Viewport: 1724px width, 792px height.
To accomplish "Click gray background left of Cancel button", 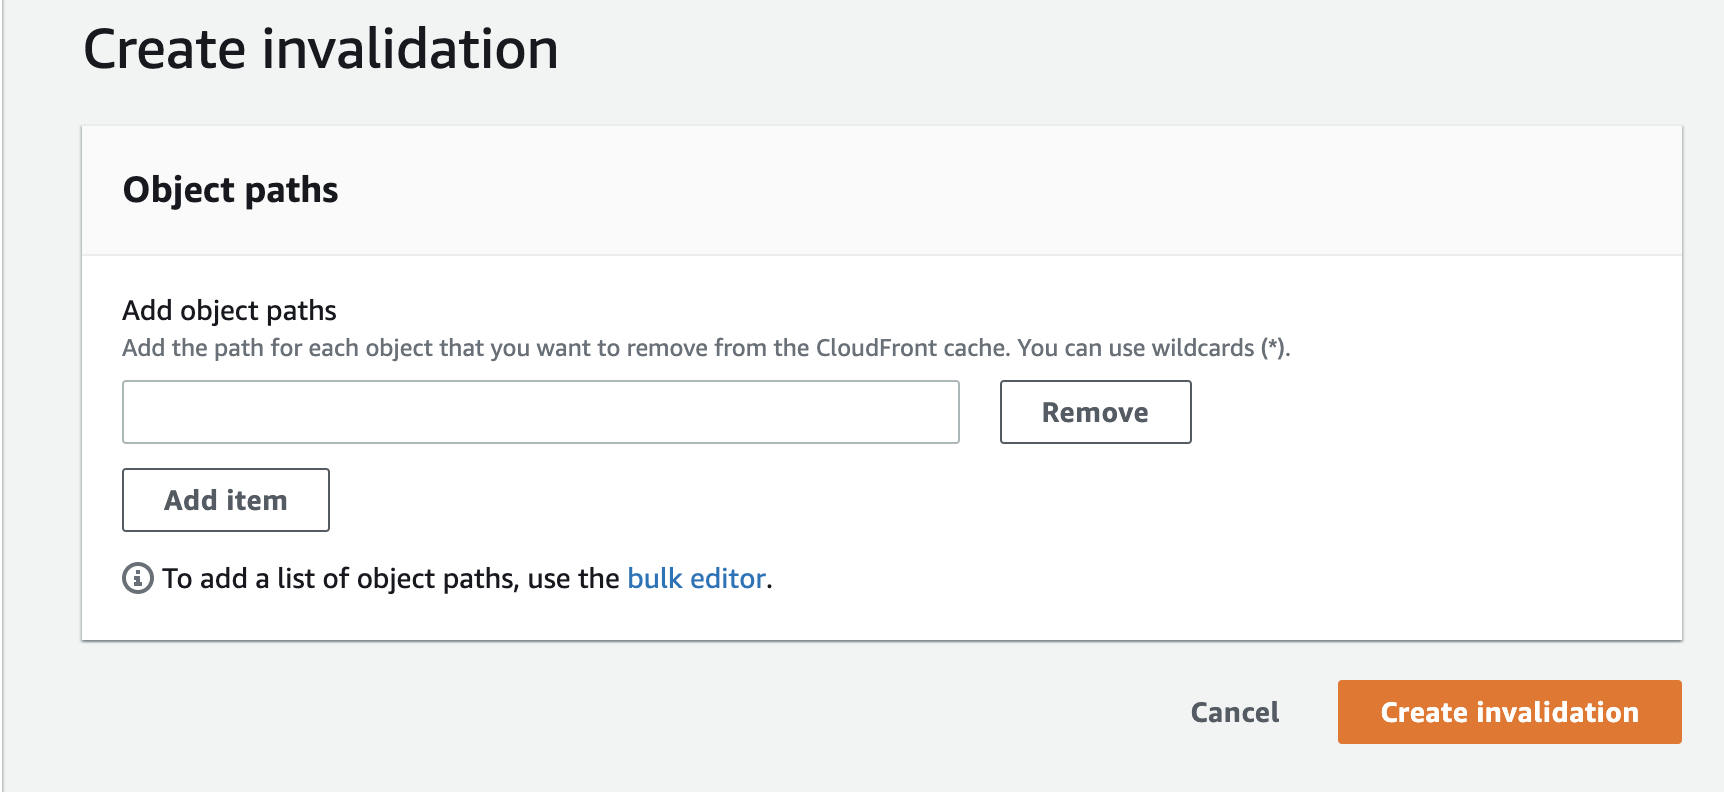I will [x=700, y=712].
